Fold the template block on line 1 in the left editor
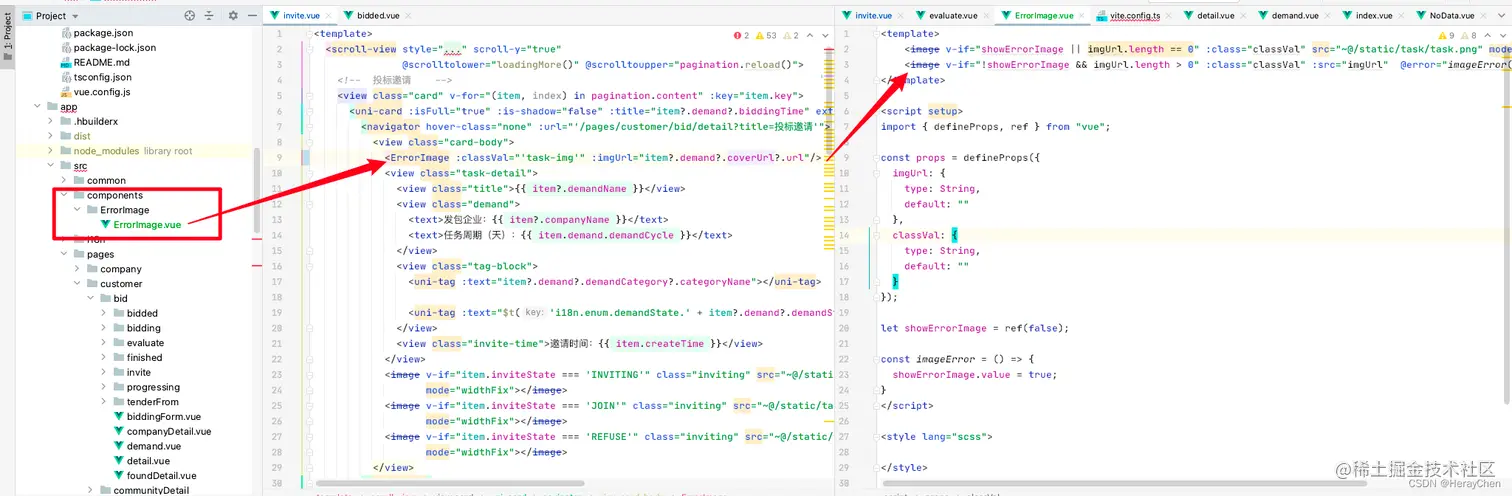Image resolution: width=1512 pixels, height=496 pixels. click(x=309, y=33)
